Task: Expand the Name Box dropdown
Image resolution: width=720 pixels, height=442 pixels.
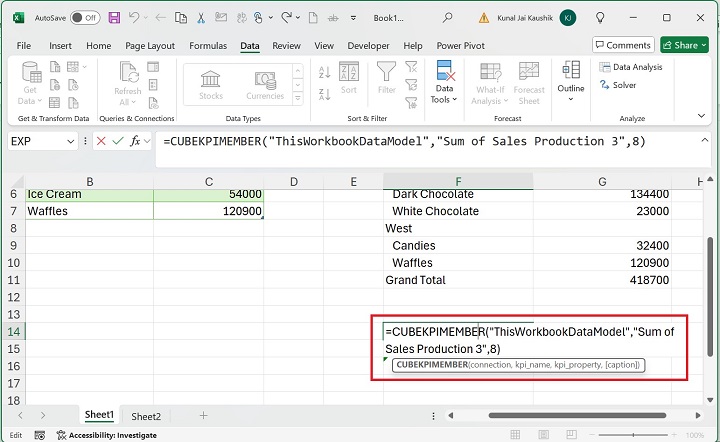Action: point(70,142)
